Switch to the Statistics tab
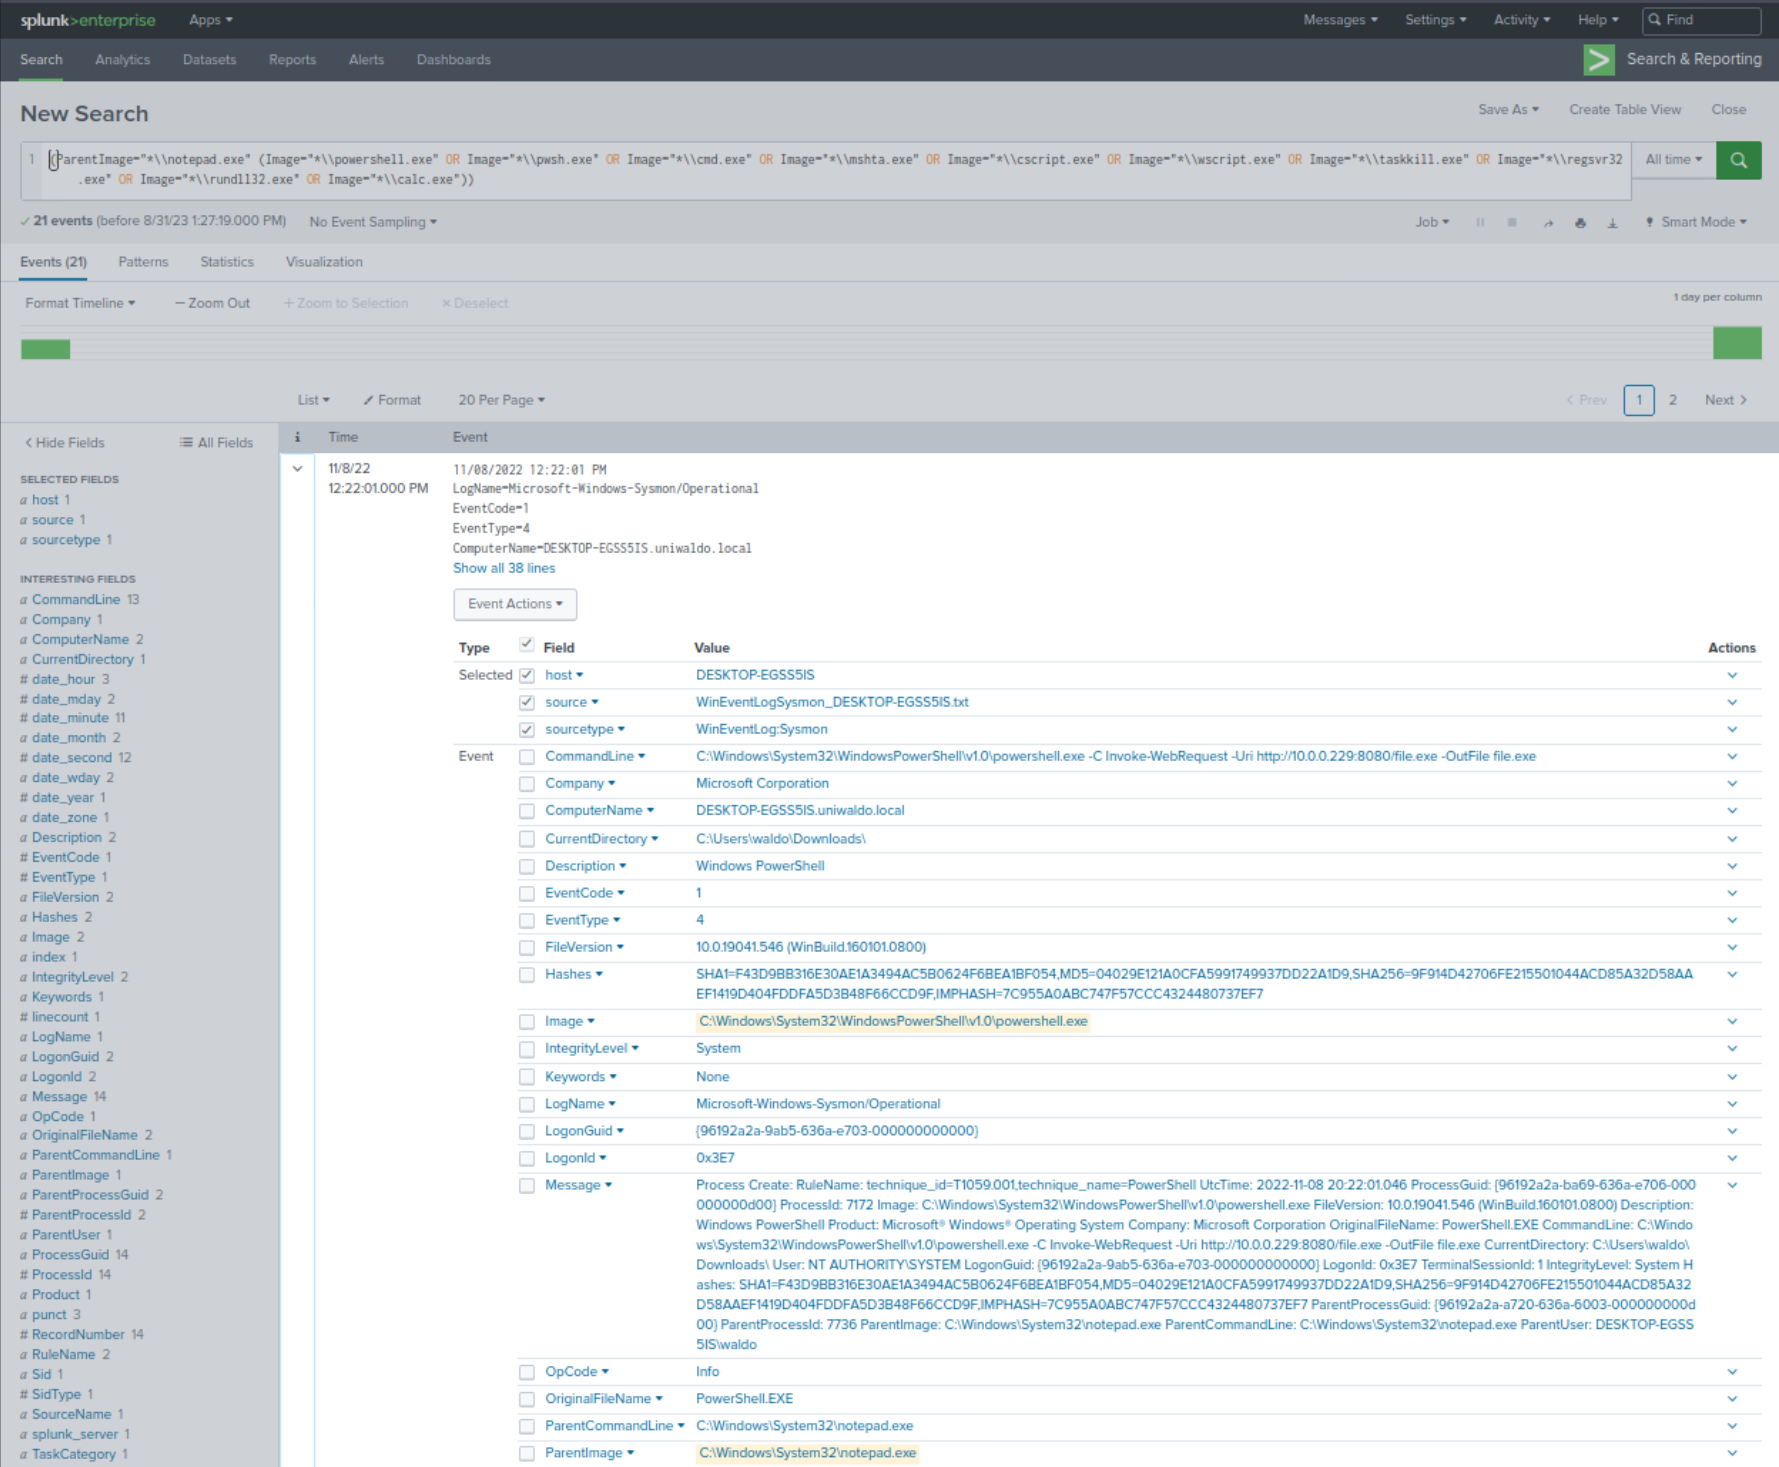This screenshot has height=1467, width=1779. 227,262
